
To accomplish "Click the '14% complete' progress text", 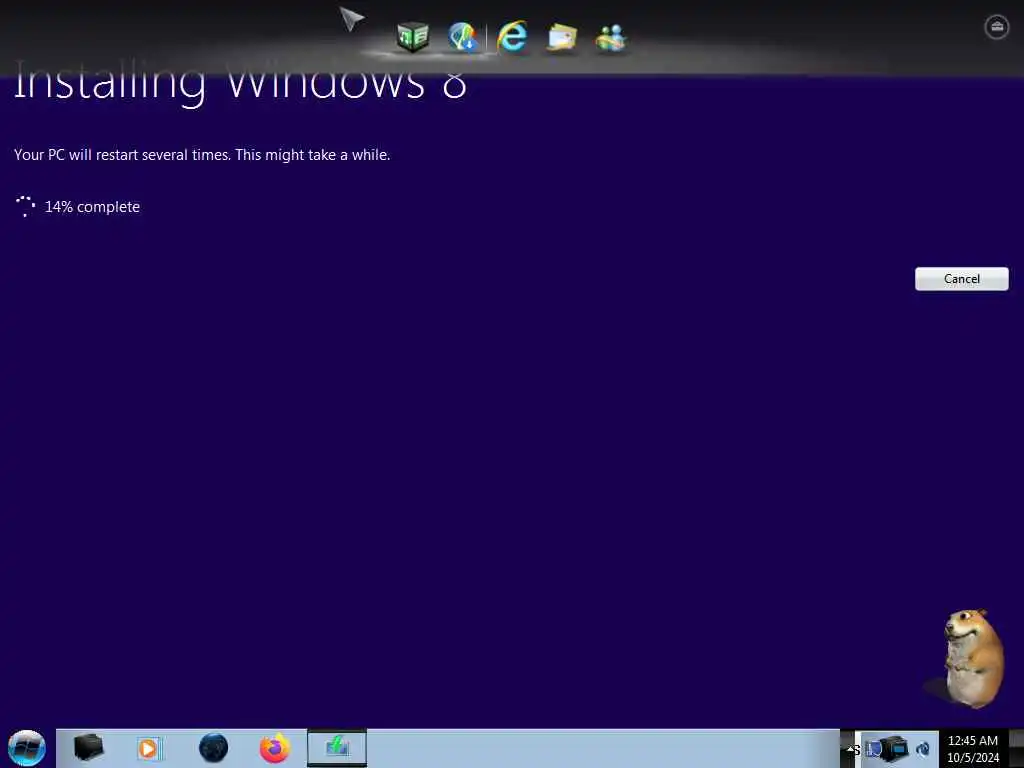I will (x=92, y=207).
